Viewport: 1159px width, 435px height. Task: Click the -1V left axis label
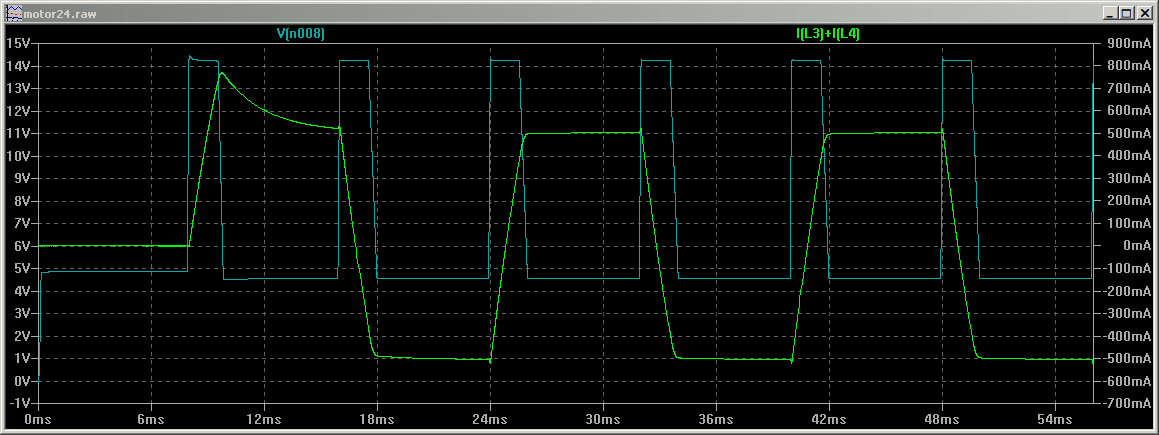pyautogui.click(x=18, y=403)
